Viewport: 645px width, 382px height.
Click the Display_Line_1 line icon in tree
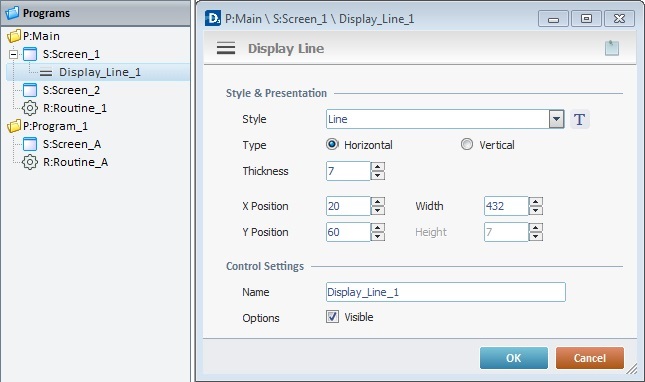point(46,73)
